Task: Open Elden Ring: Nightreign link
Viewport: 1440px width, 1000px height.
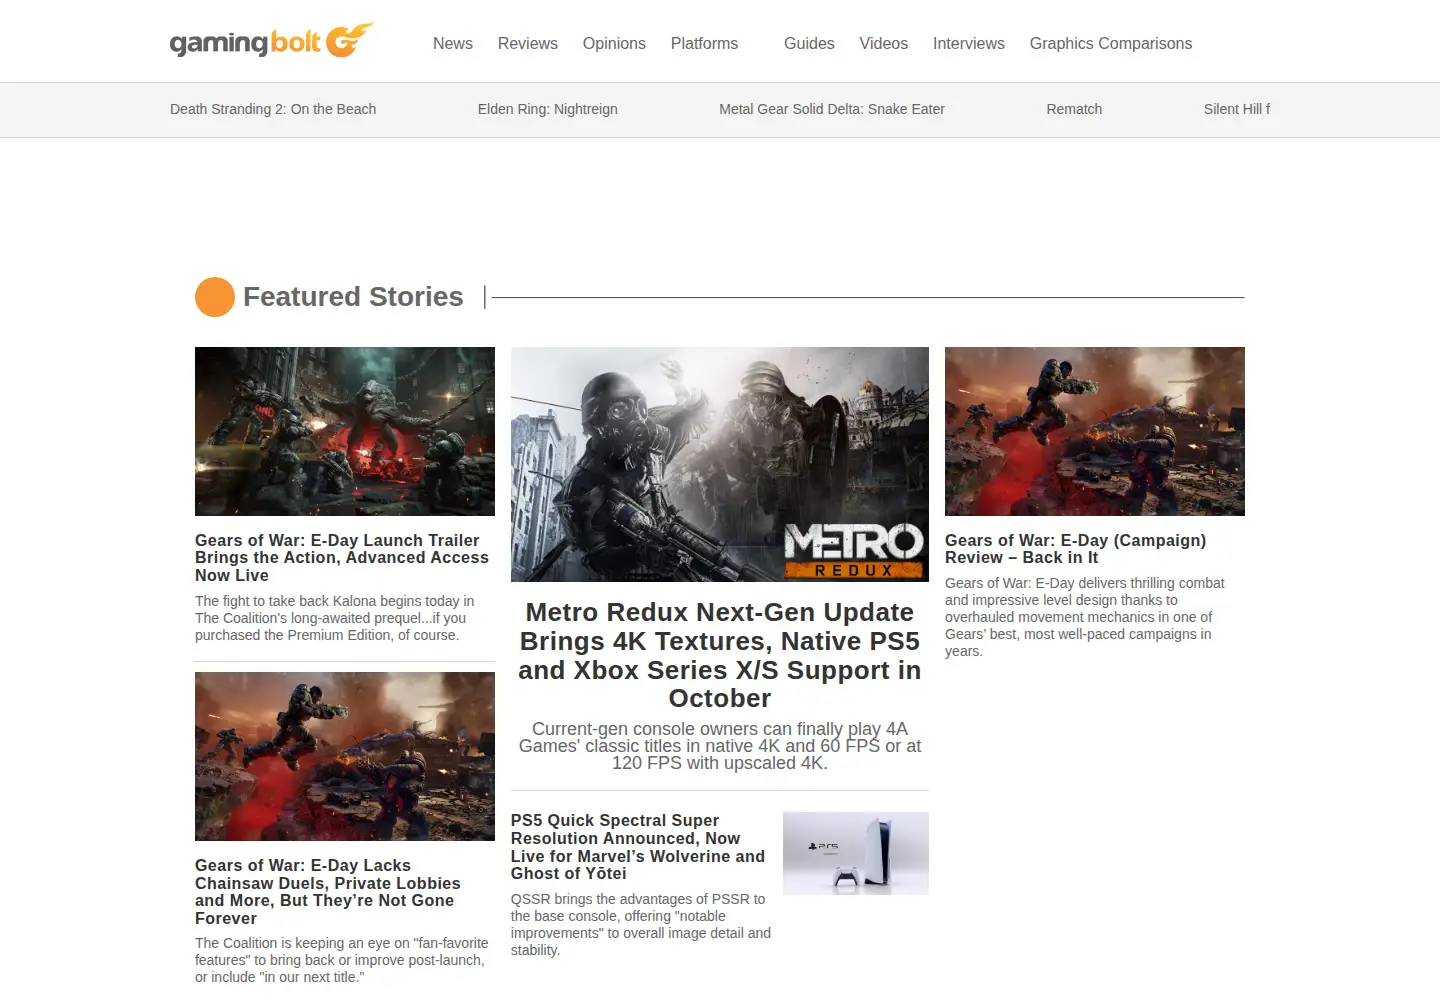Action: (x=548, y=109)
